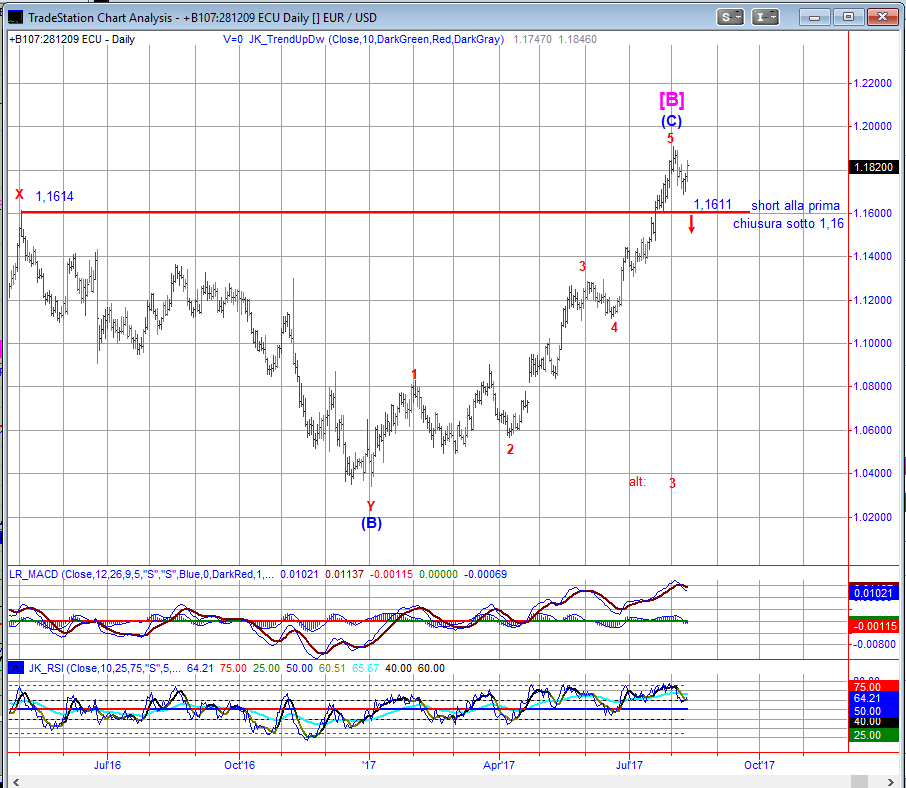Click the red wave label 2
Screen dimensions: 906x788
point(510,449)
